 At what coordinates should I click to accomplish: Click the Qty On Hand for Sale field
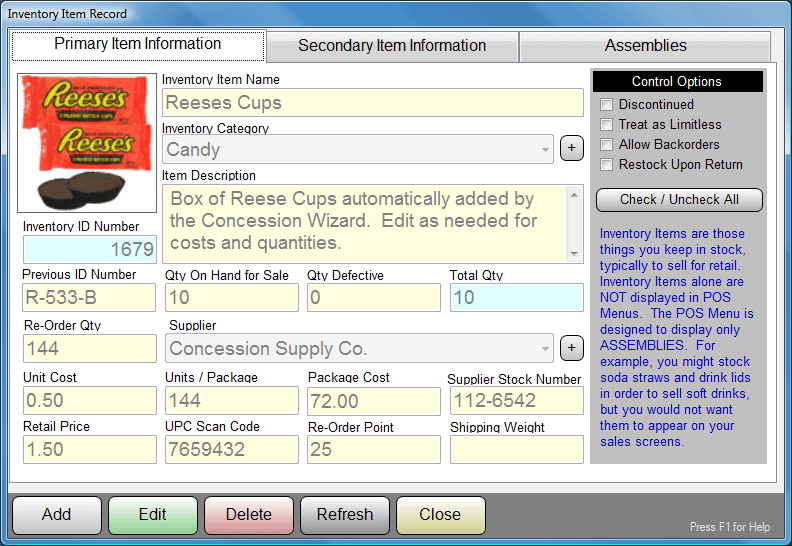point(232,297)
